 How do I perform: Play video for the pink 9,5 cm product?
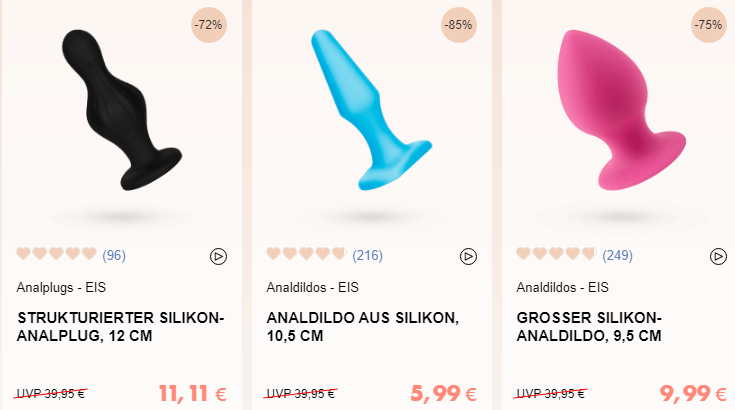point(718,256)
